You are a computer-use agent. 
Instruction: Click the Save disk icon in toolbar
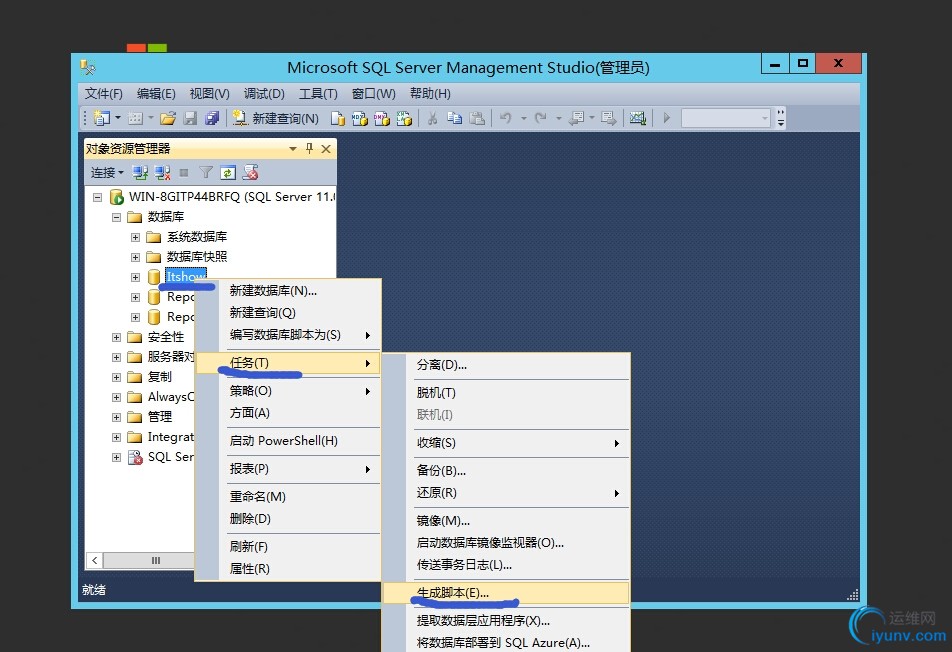pyautogui.click(x=191, y=118)
